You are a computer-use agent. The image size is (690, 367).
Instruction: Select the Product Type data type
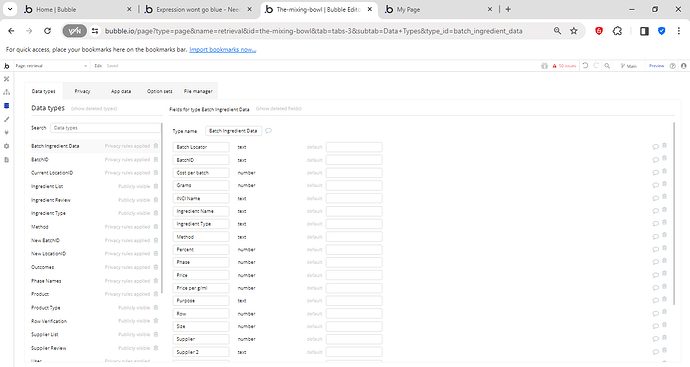tap(45, 308)
